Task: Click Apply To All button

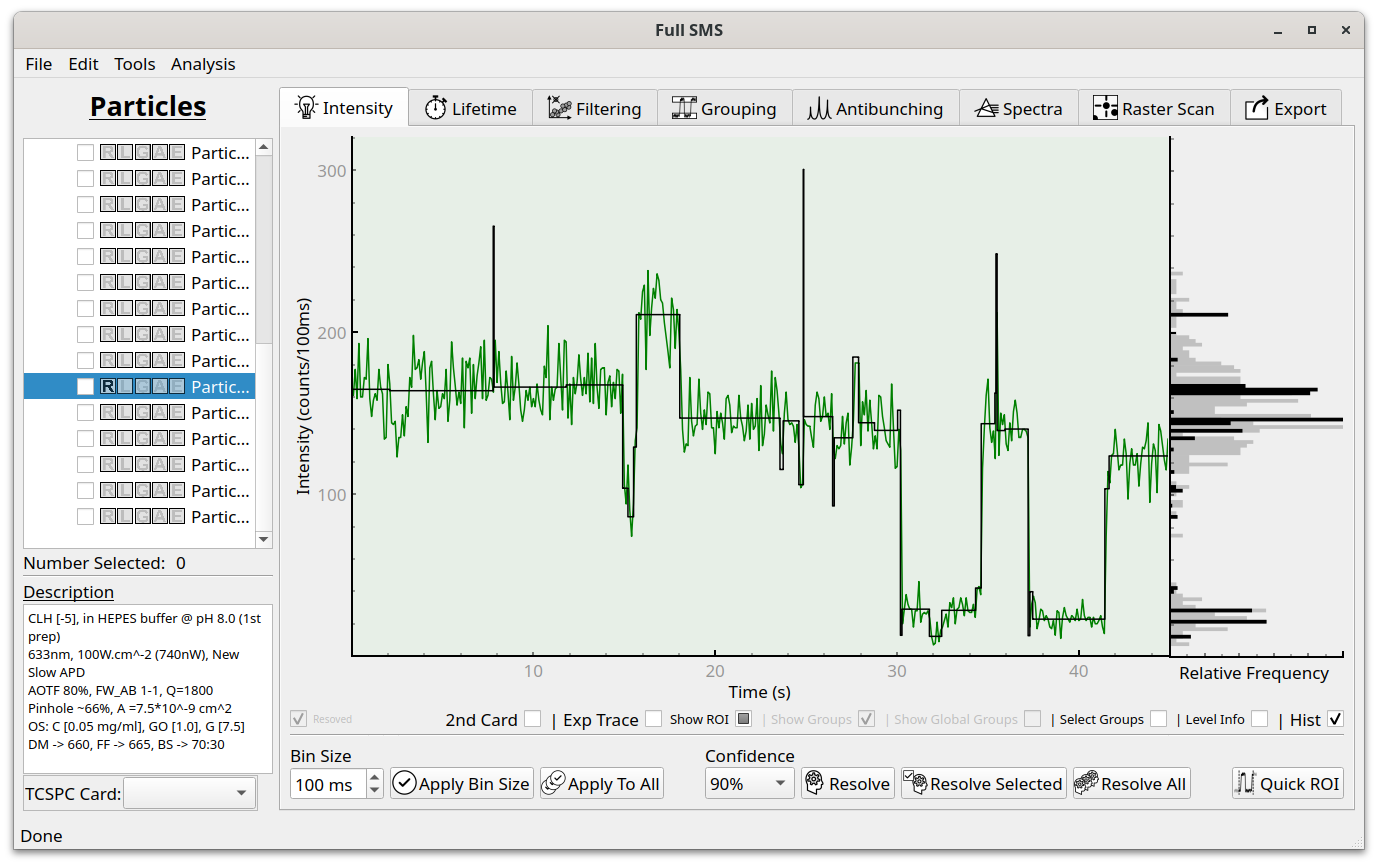Action: coord(601,784)
